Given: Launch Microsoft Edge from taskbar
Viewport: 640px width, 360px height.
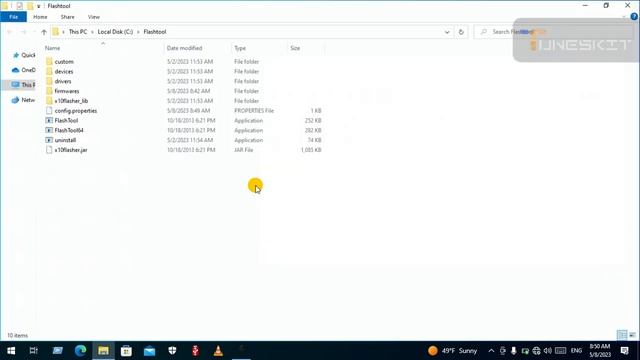Looking at the screenshot, I should pos(80,351).
